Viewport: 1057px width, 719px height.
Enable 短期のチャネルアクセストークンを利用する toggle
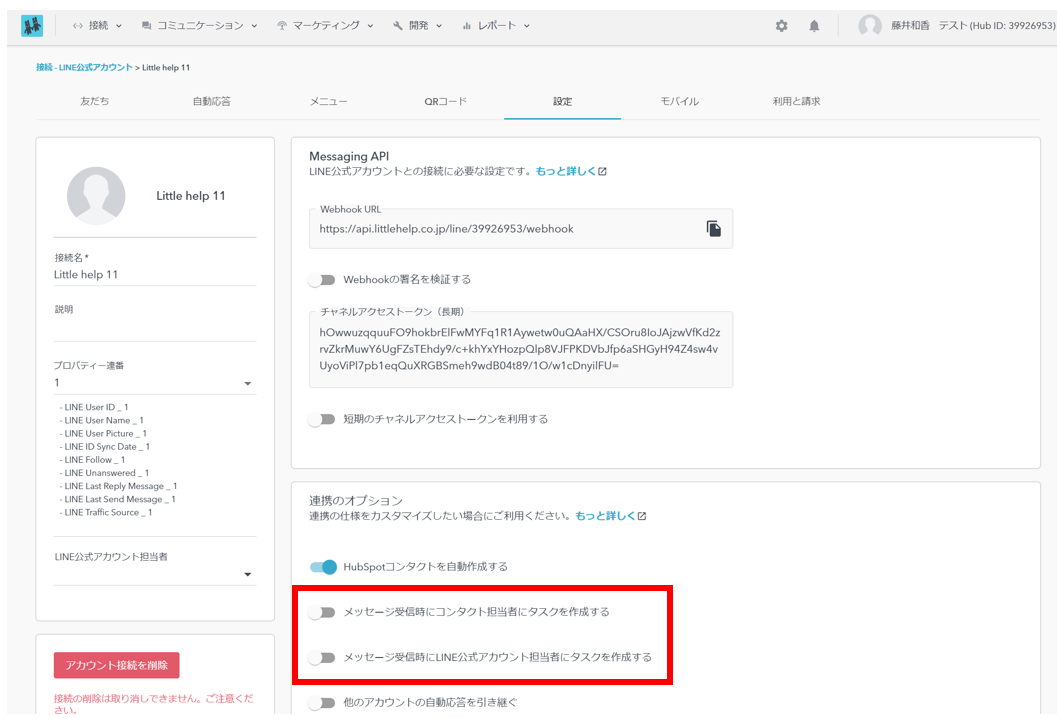point(322,419)
